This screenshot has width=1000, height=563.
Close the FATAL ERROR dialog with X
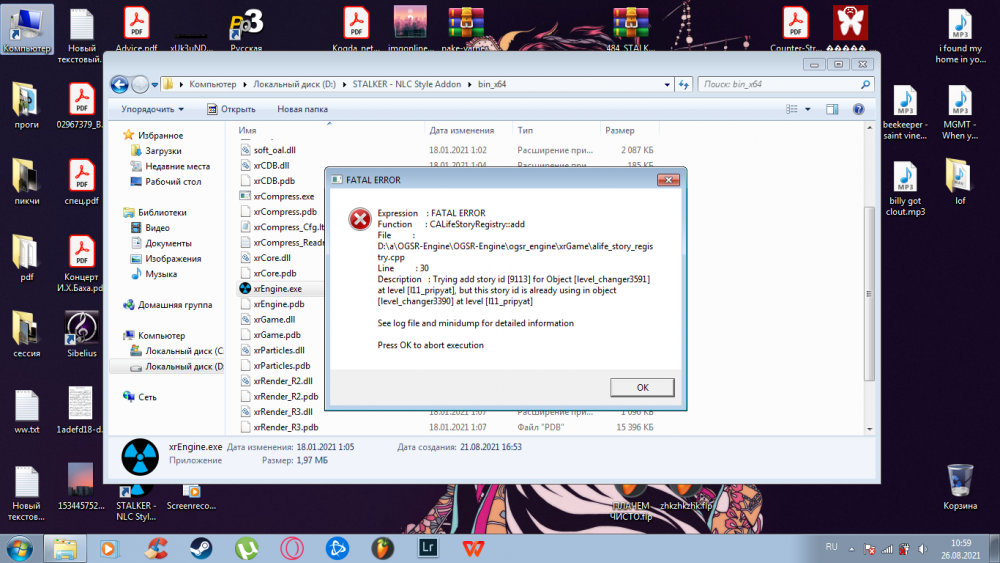(x=668, y=180)
